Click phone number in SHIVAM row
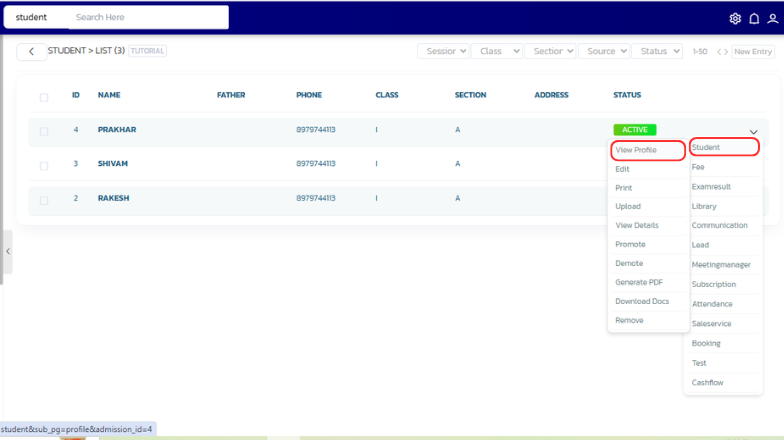Image resolution: width=784 pixels, height=440 pixels. tap(316, 164)
